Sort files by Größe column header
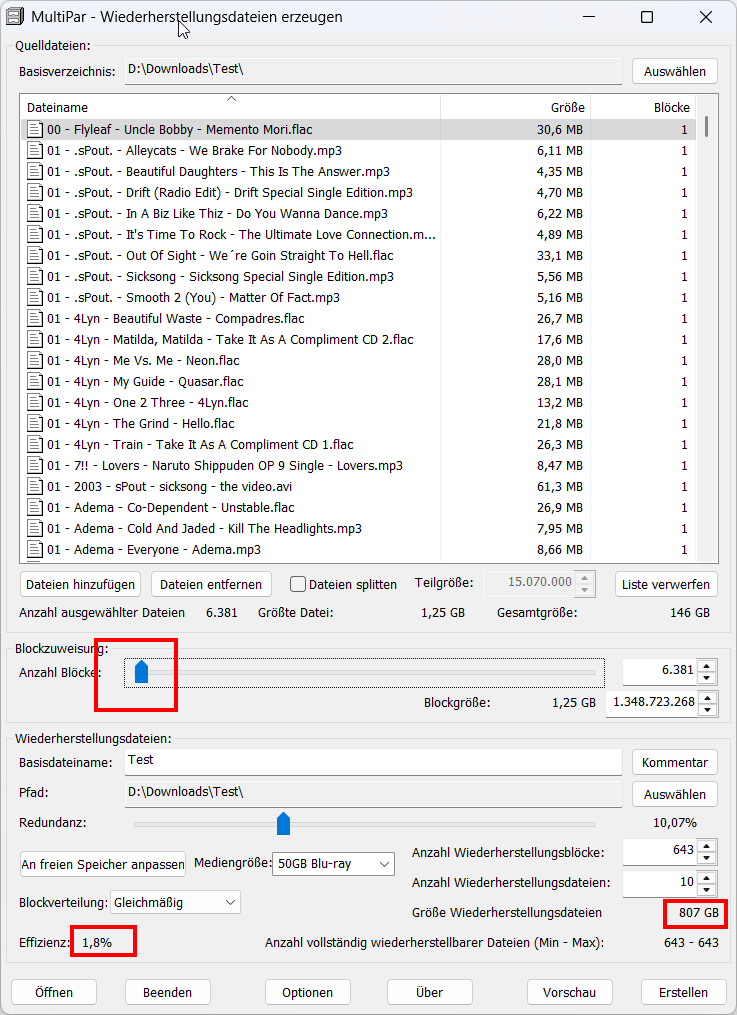 pos(516,107)
